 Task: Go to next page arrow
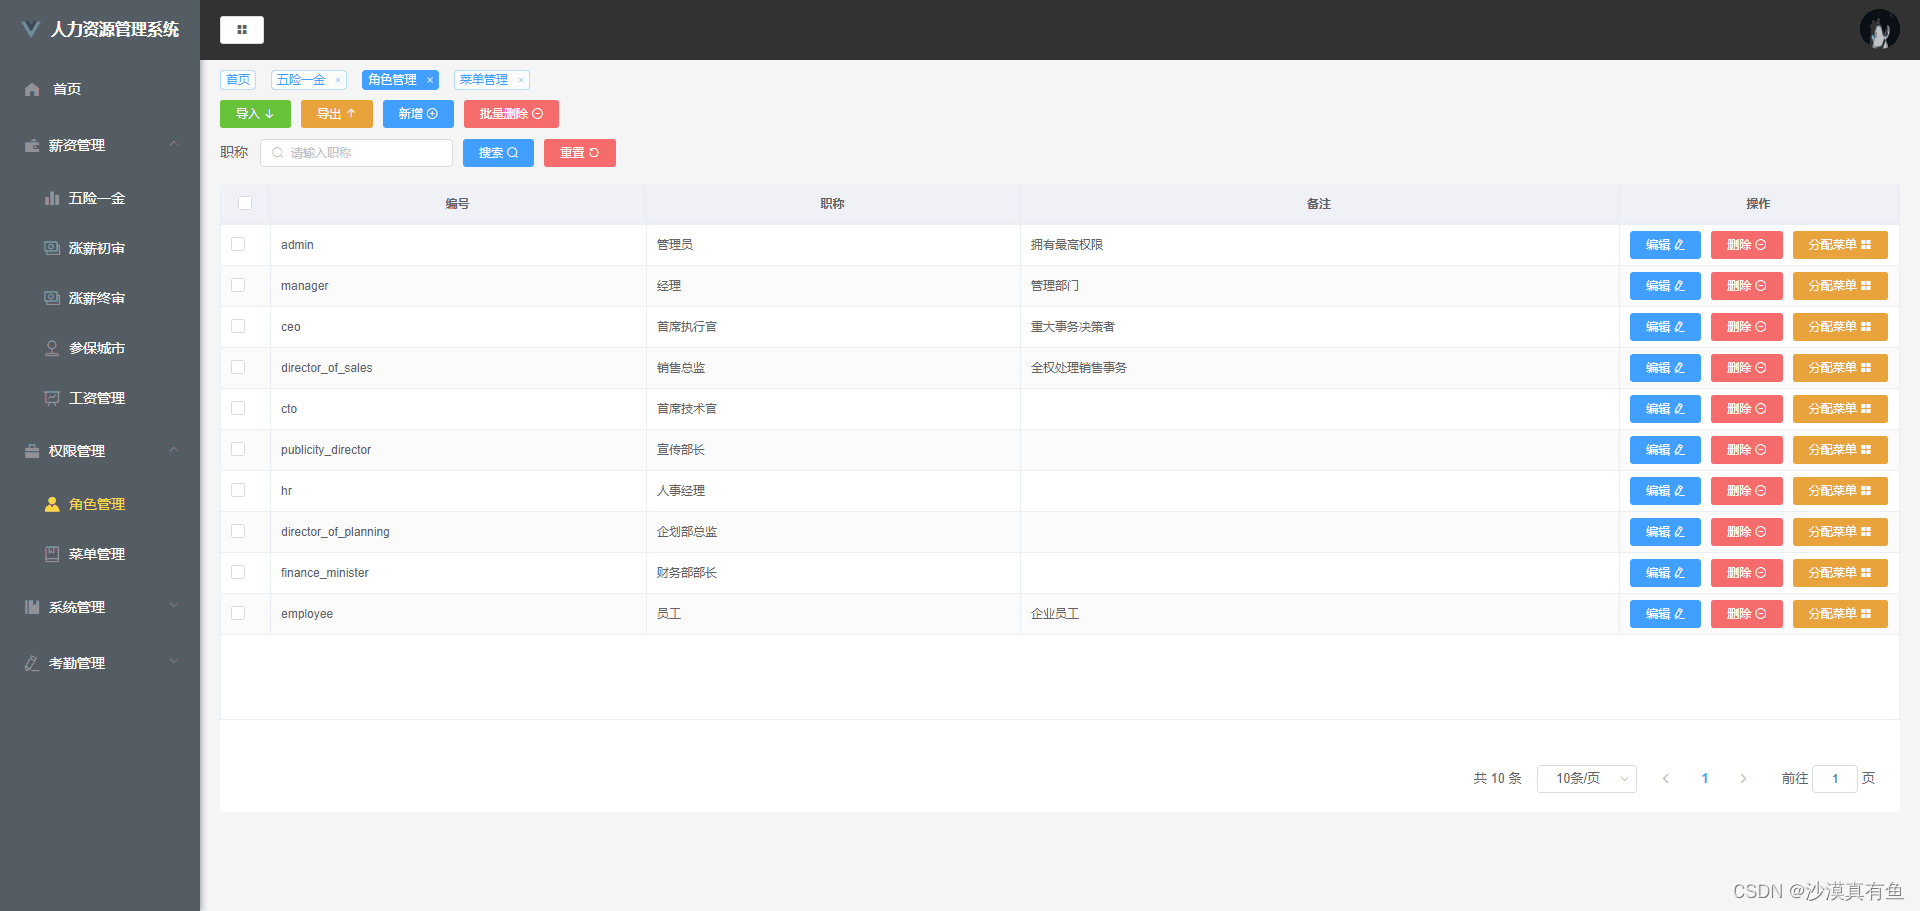click(1743, 778)
